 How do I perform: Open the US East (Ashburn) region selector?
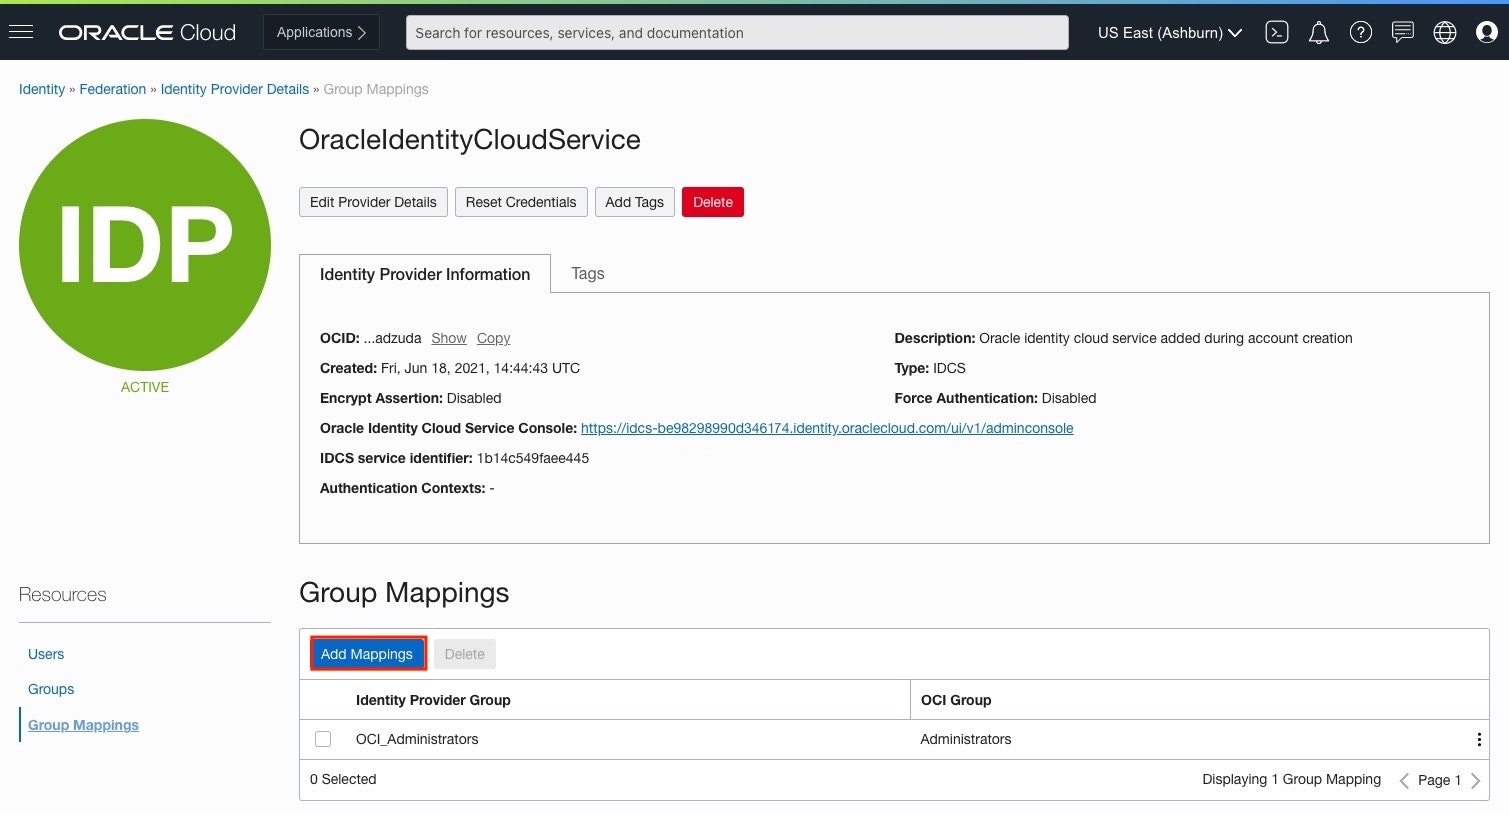pyautogui.click(x=1169, y=33)
